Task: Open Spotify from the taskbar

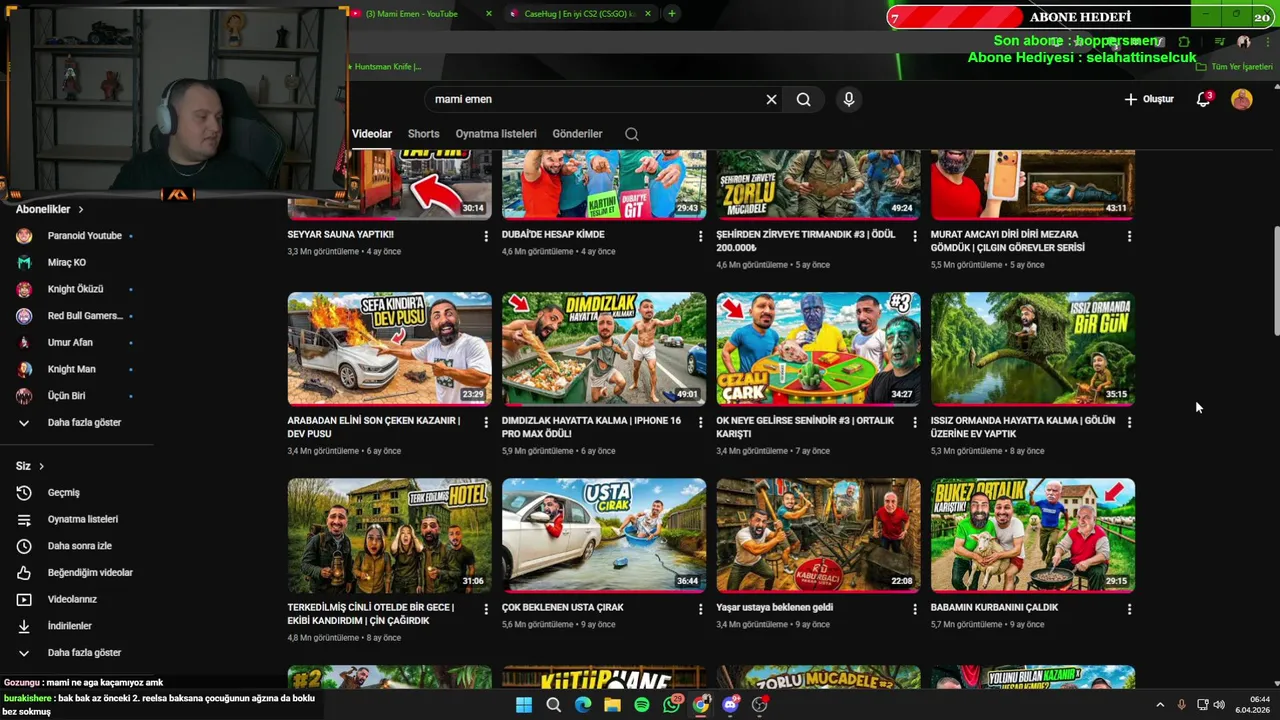Action: (x=642, y=705)
